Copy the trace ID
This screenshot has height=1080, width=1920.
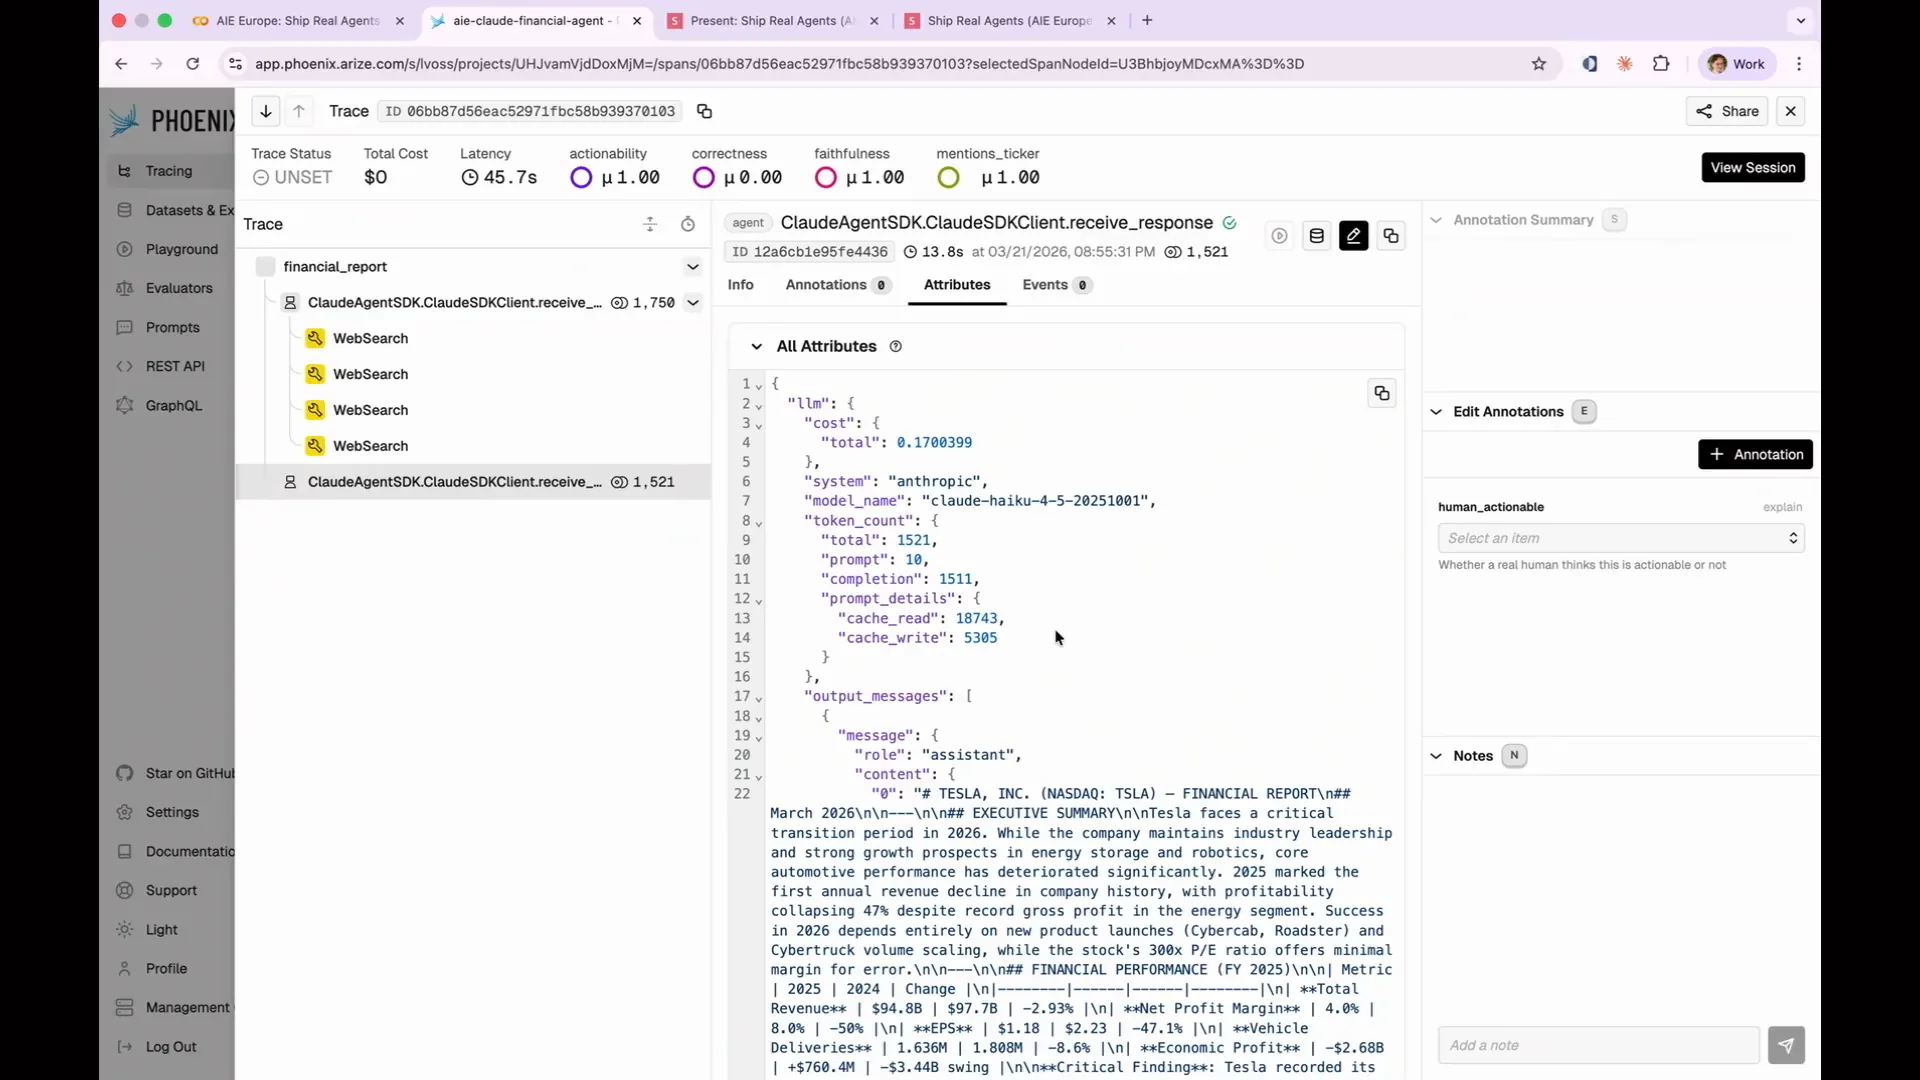pos(704,111)
